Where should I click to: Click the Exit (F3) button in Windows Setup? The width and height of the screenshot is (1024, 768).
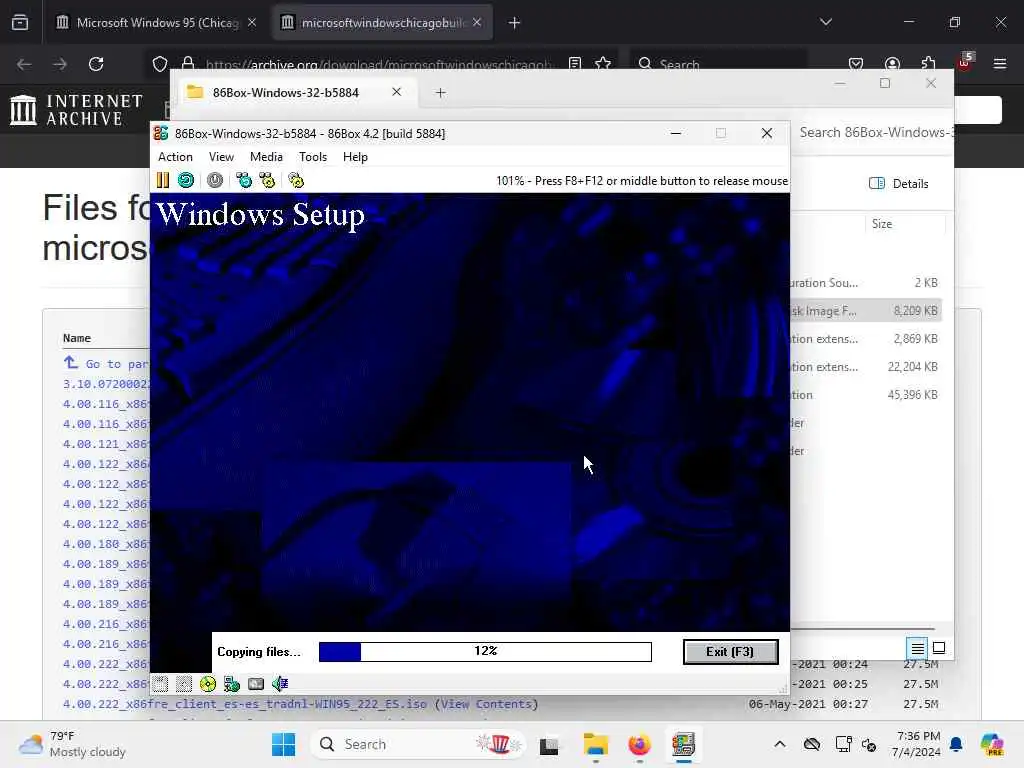(730, 652)
